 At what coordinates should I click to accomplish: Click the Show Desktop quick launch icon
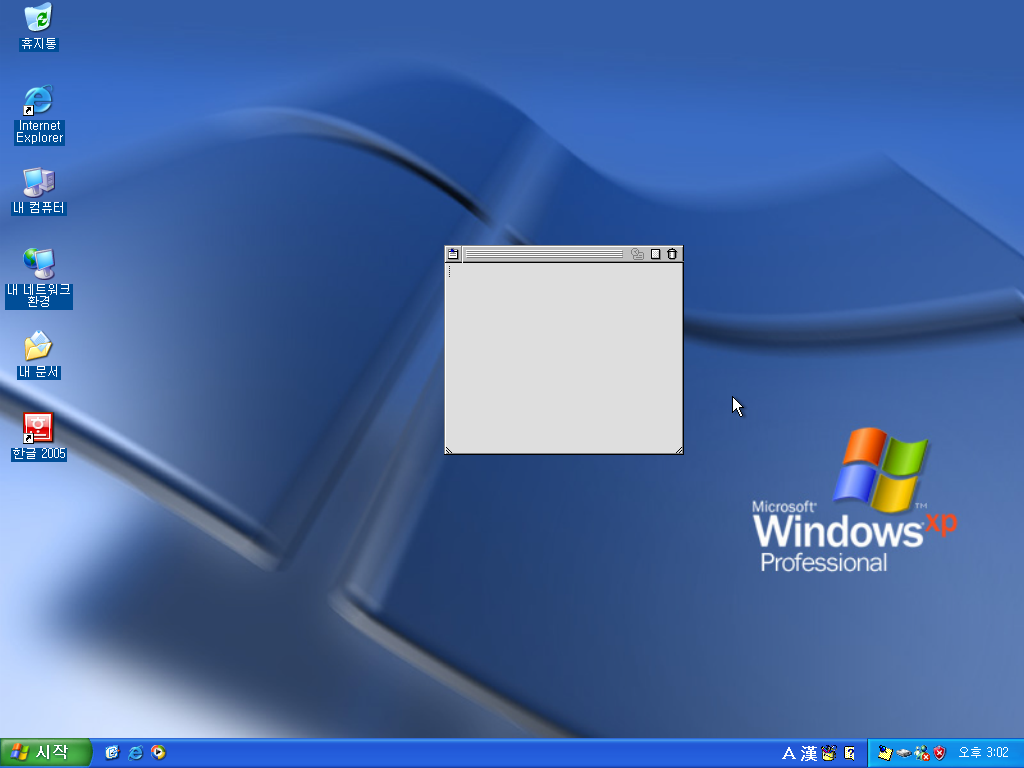[112, 753]
